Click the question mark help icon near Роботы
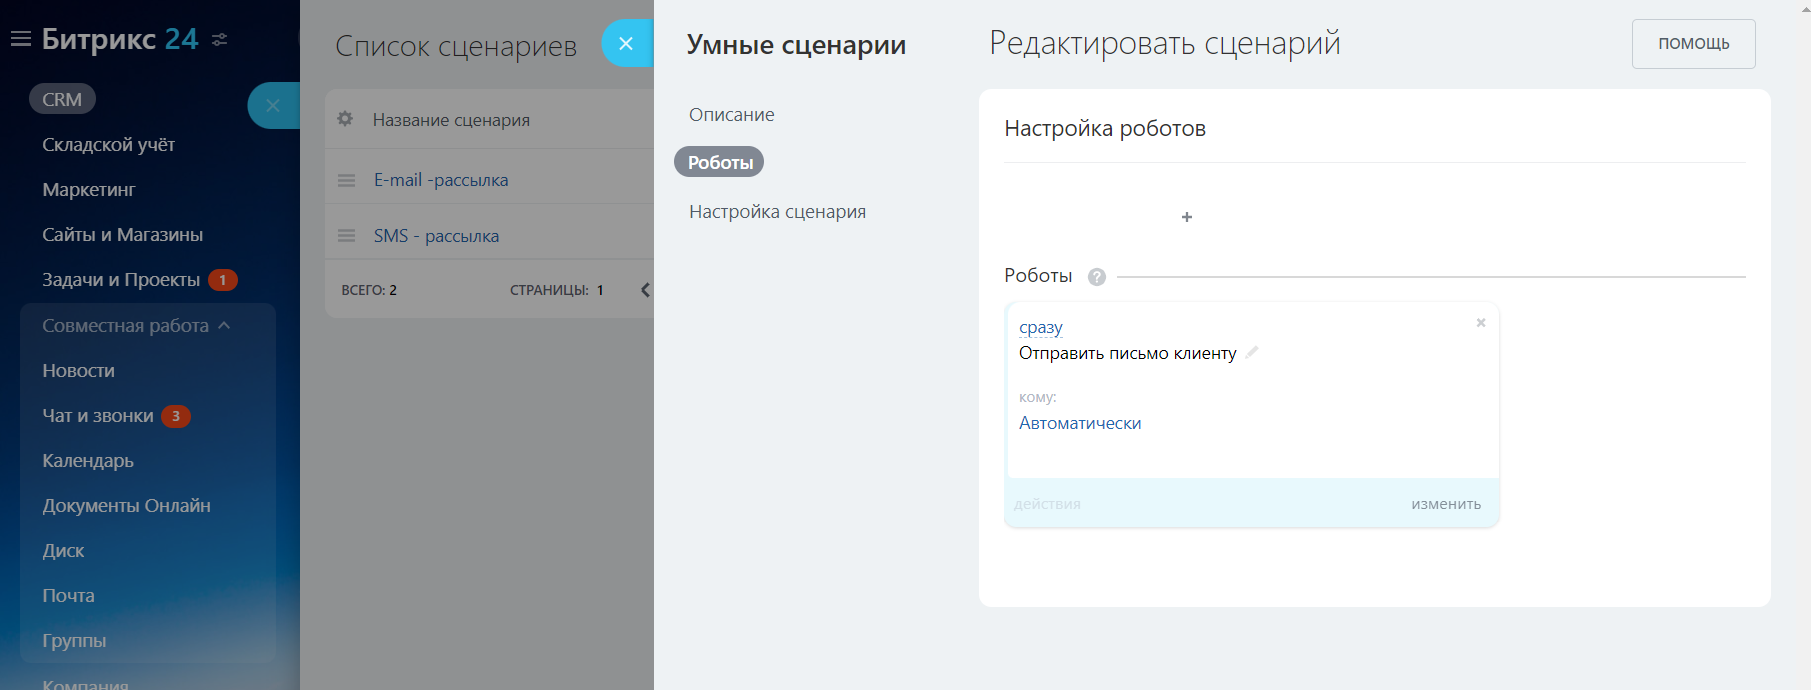 (1097, 277)
